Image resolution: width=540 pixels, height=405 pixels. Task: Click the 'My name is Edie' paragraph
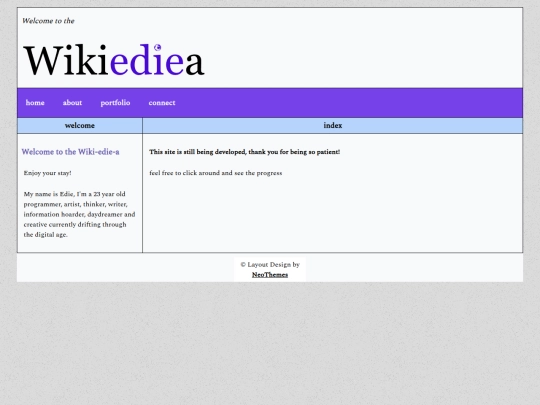click(79, 214)
